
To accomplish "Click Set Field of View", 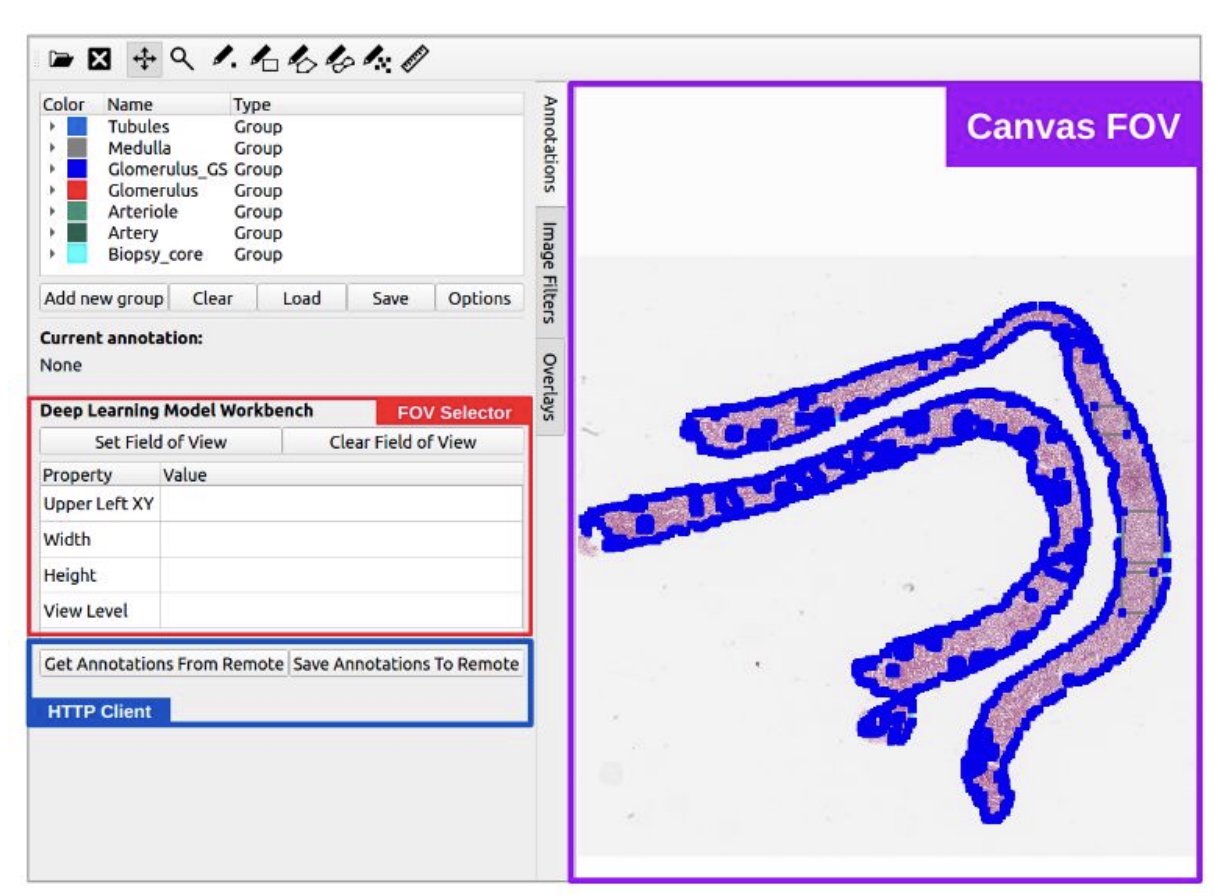I will click(161, 442).
